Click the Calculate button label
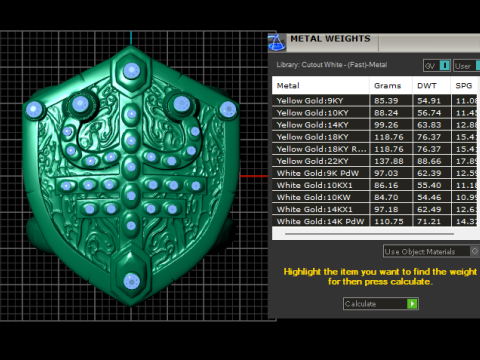 click(360, 304)
